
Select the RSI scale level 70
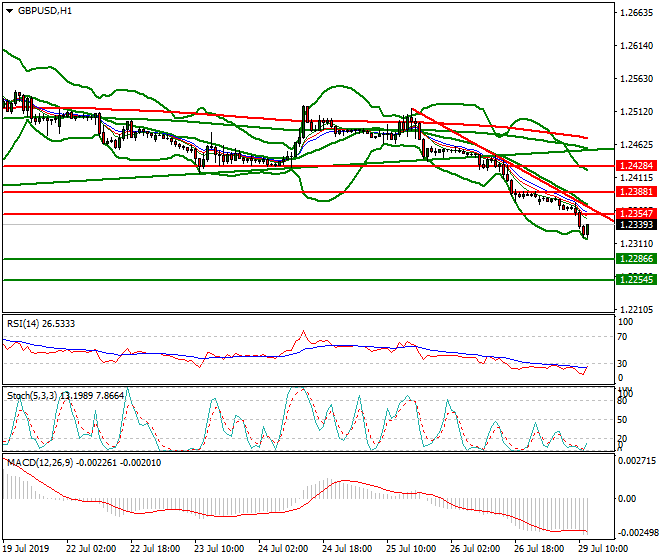click(622, 337)
